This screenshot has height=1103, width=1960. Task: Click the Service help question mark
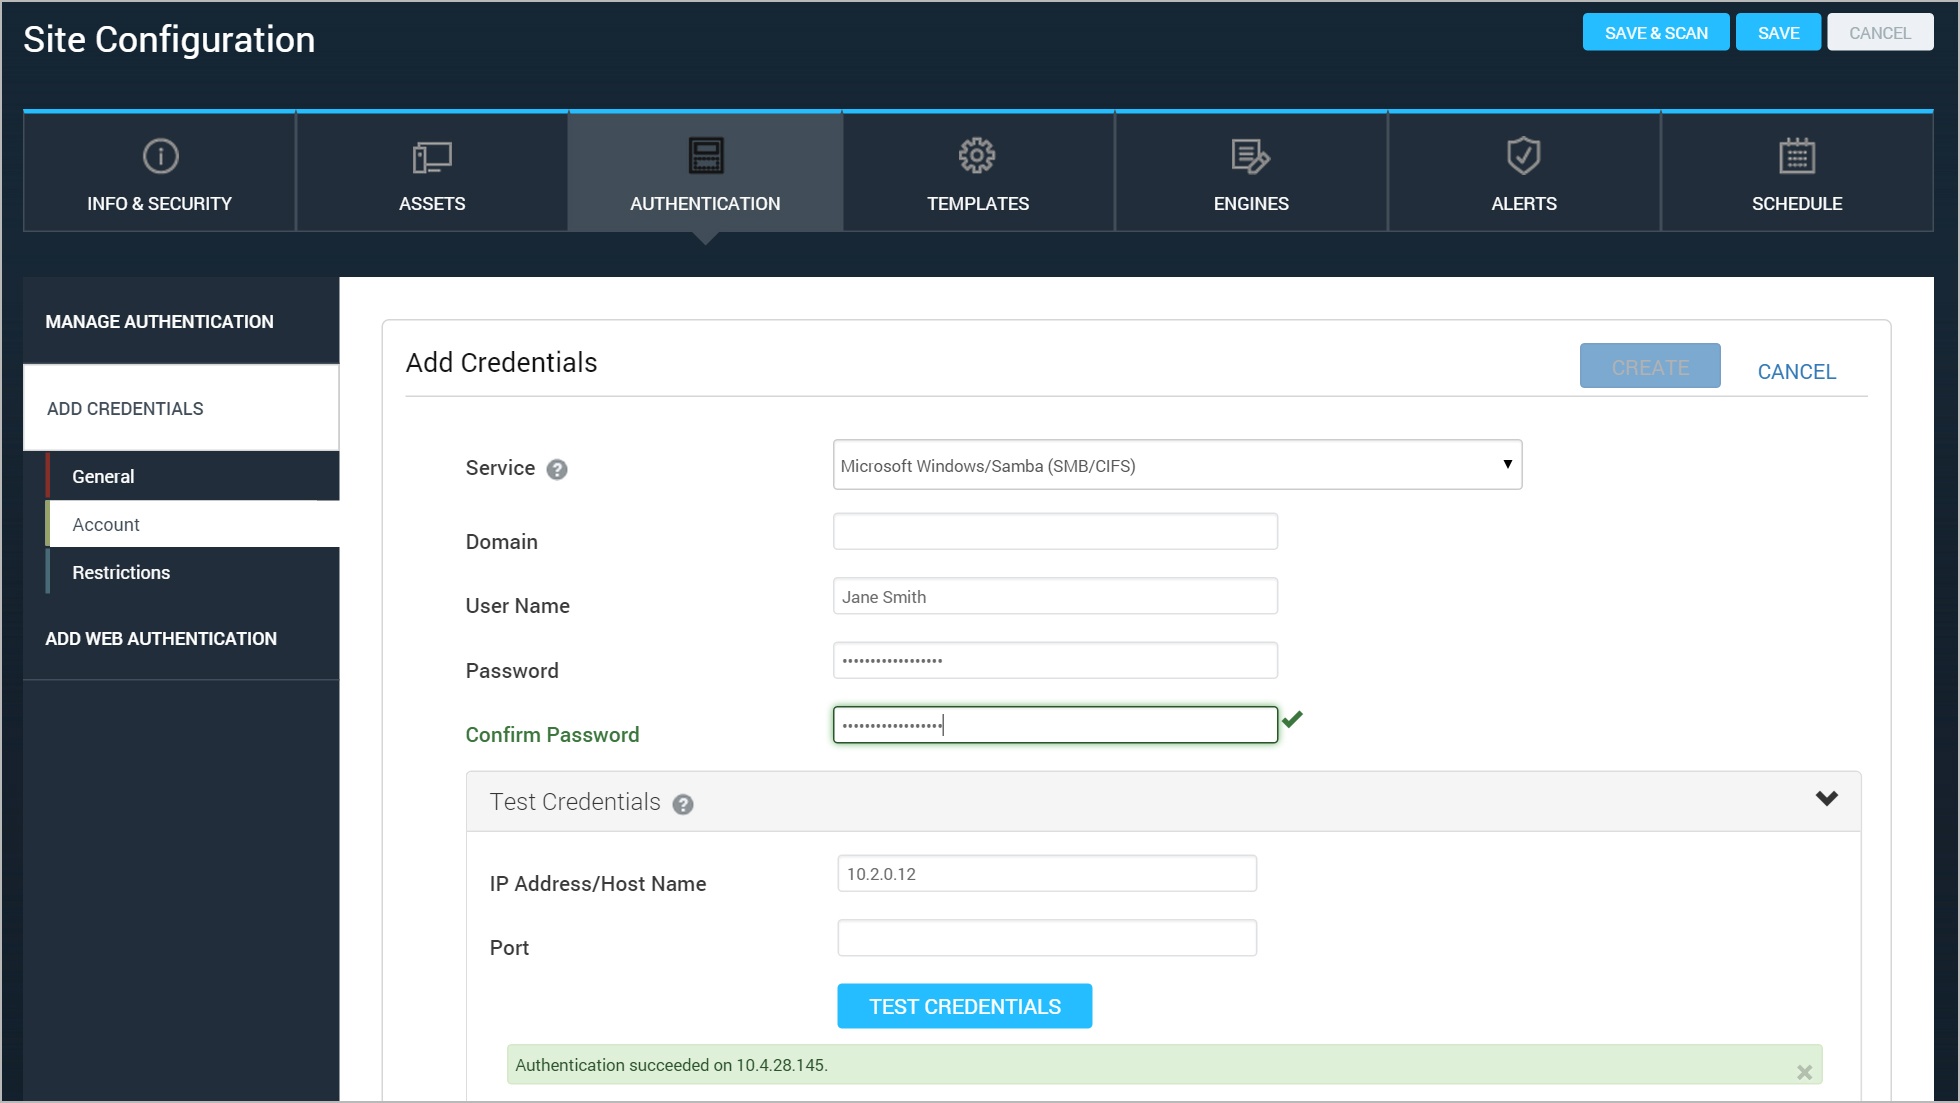(557, 469)
